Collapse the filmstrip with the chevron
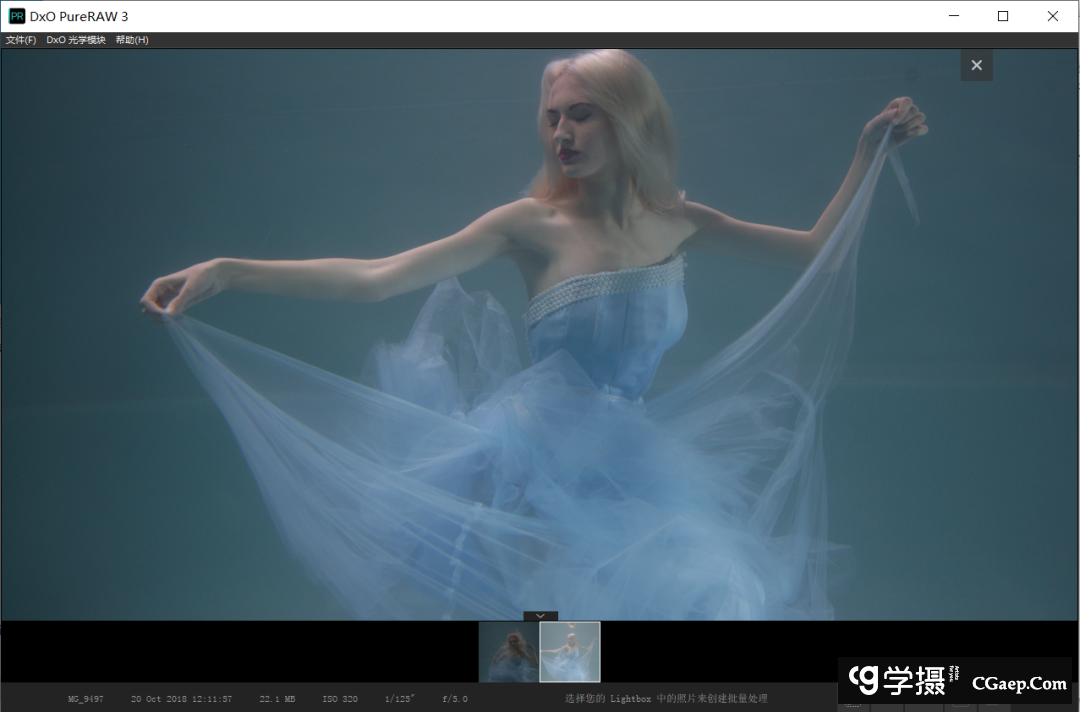Viewport: 1080px width, 712px height. click(x=540, y=616)
